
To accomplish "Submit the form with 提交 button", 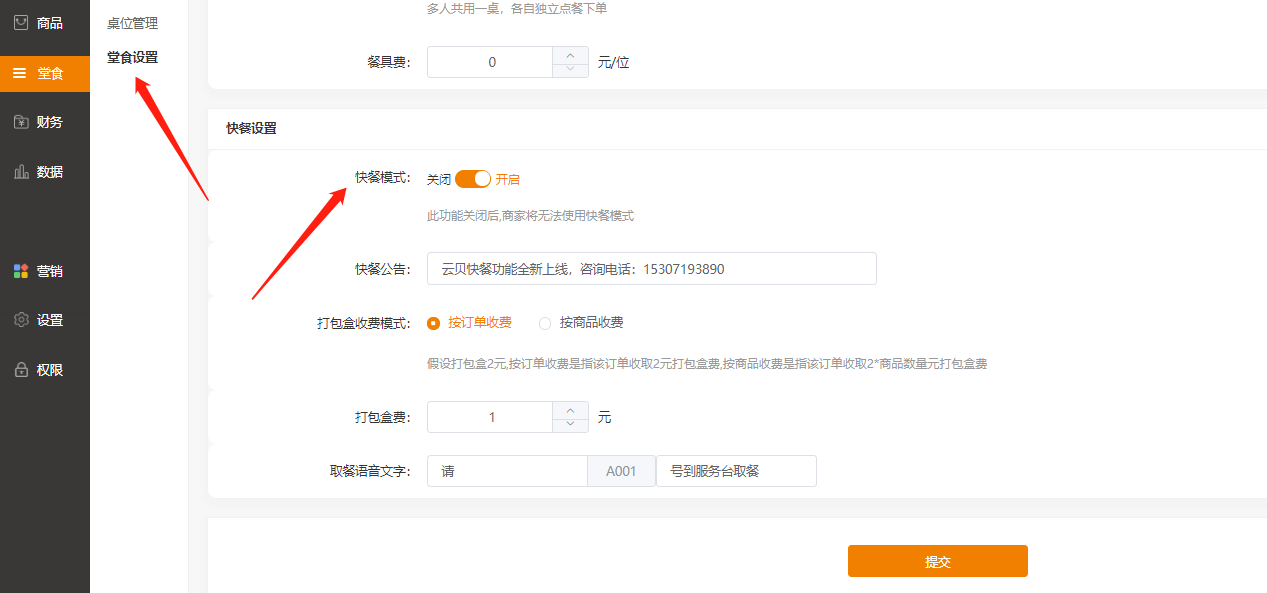I will pos(937,561).
